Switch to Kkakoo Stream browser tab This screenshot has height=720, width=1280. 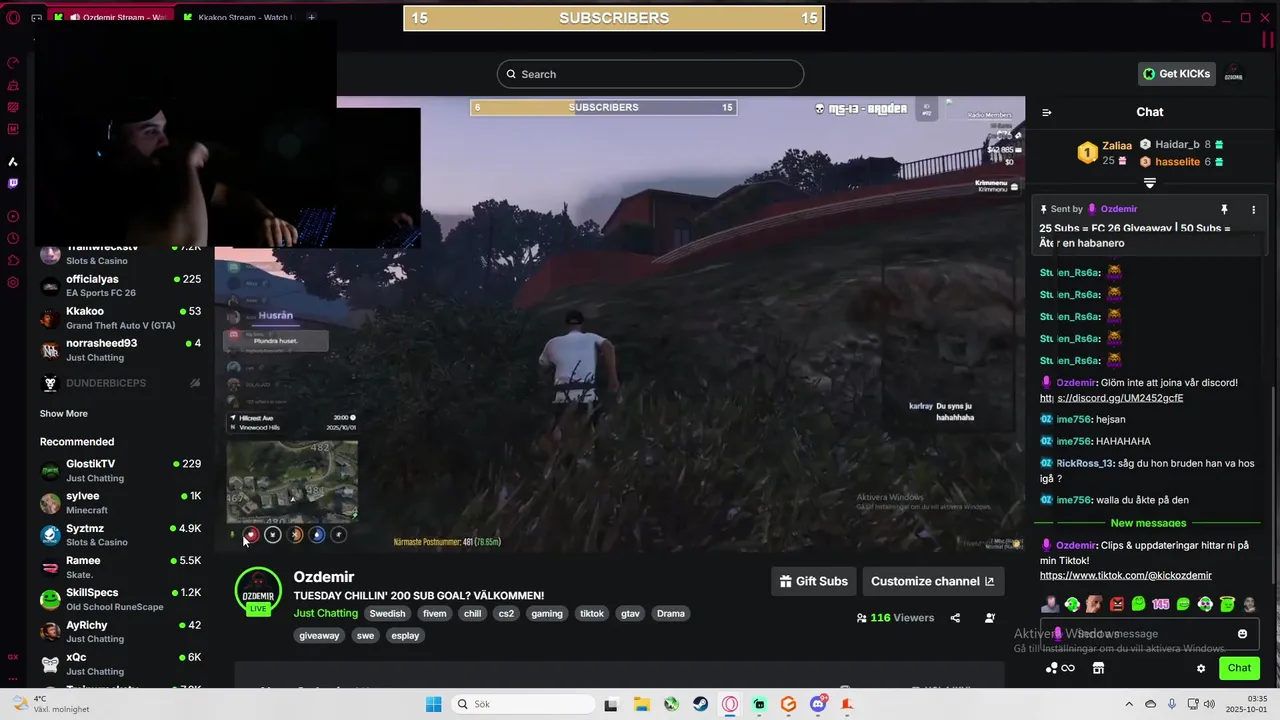pyautogui.click(x=238, y=17)
